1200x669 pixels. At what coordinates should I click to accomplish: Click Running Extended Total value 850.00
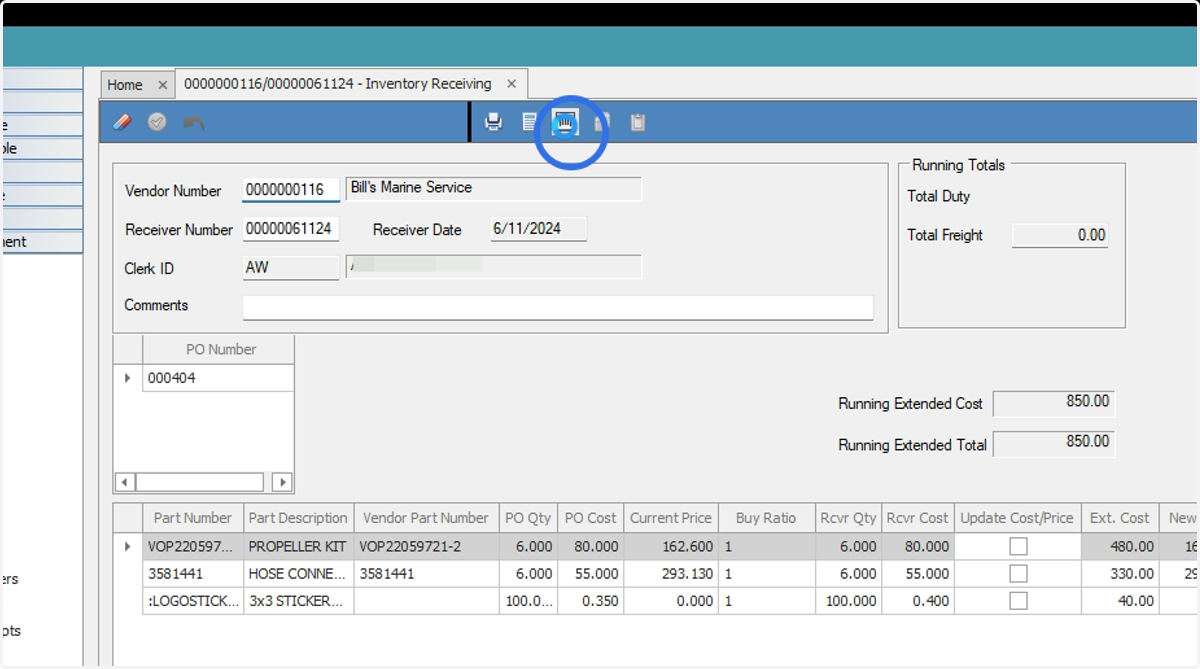coord(1053,444)
